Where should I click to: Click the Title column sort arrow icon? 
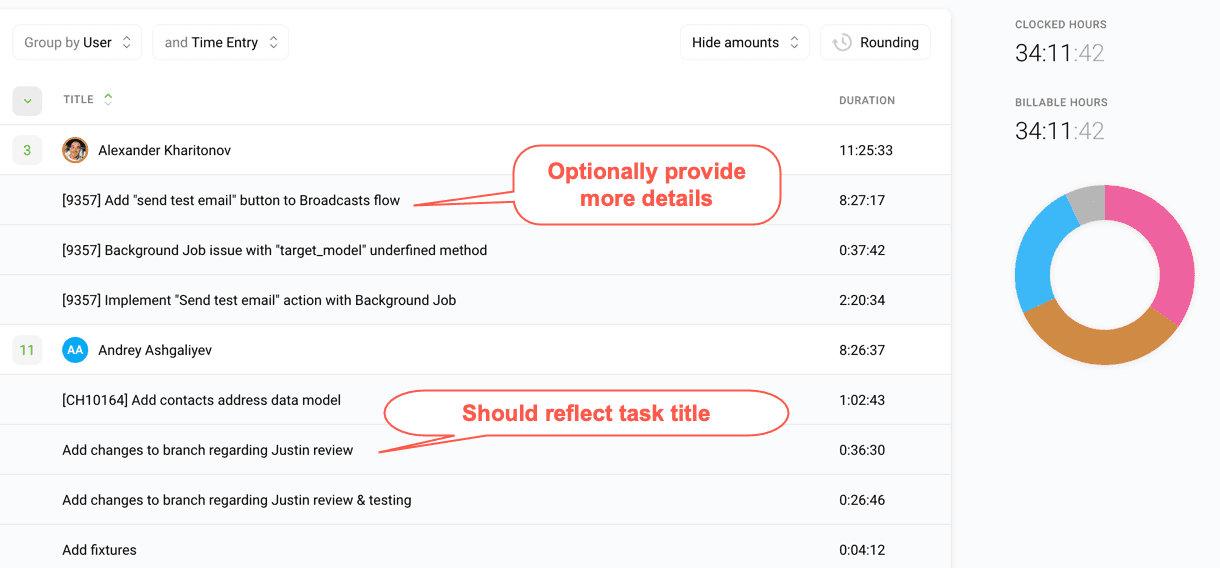(108, 99)
